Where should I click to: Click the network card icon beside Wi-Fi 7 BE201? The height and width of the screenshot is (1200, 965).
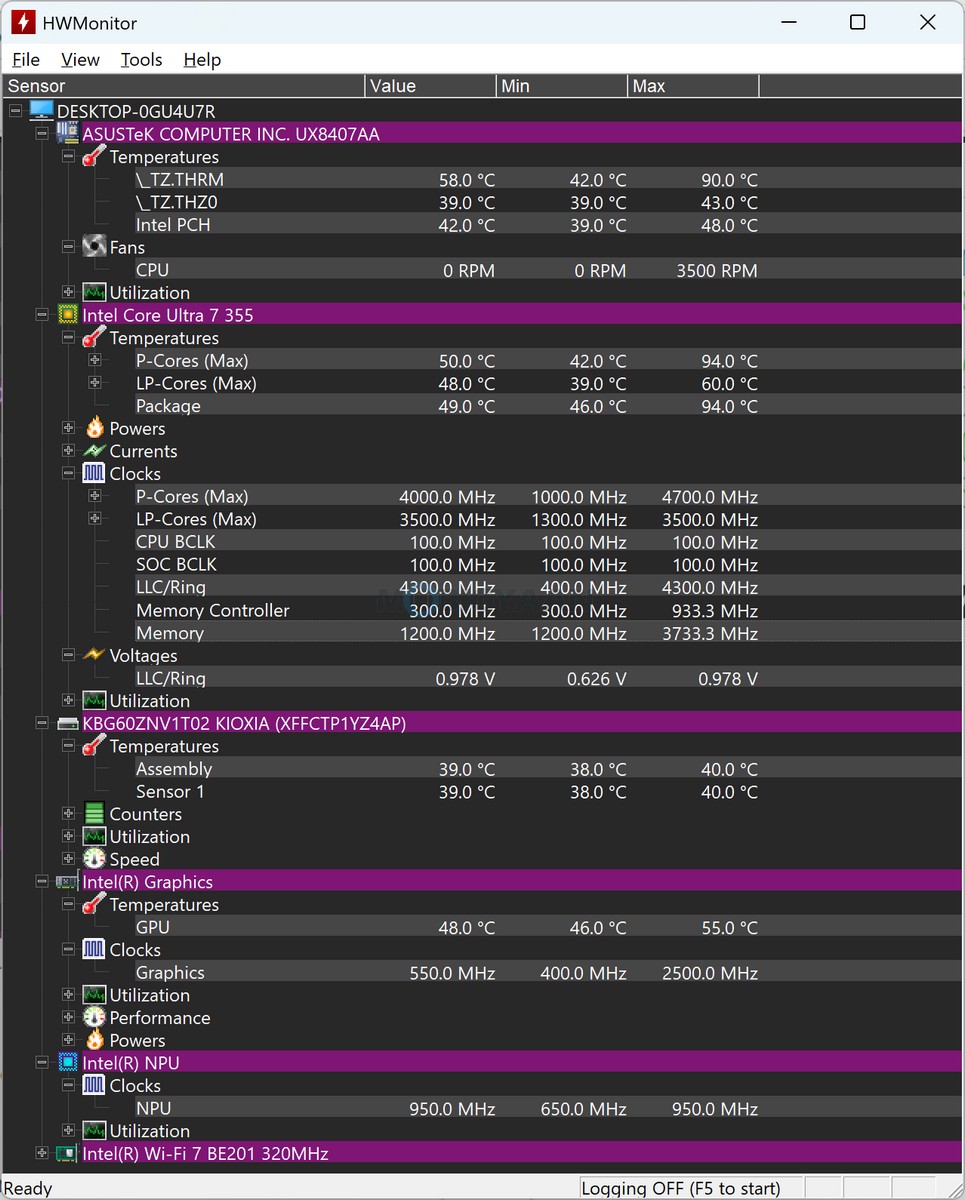pos(67,1153)
